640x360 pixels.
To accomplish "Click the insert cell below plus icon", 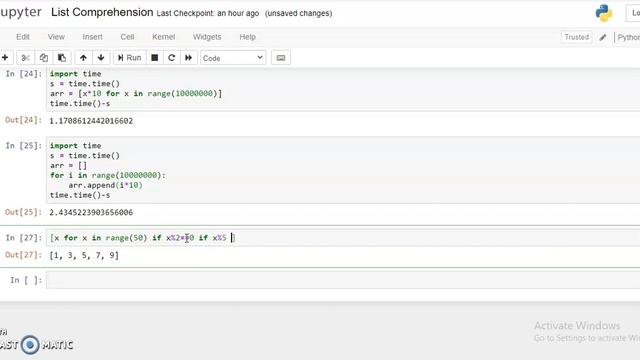I will coord(5,58).
